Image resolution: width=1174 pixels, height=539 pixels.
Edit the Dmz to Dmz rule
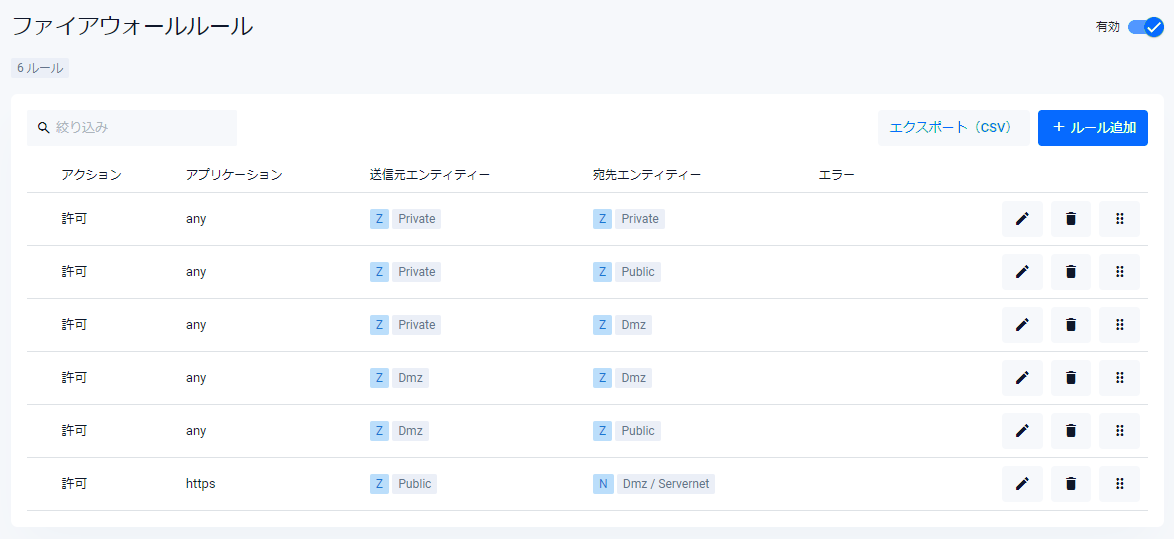click(x=1022, y=378)
